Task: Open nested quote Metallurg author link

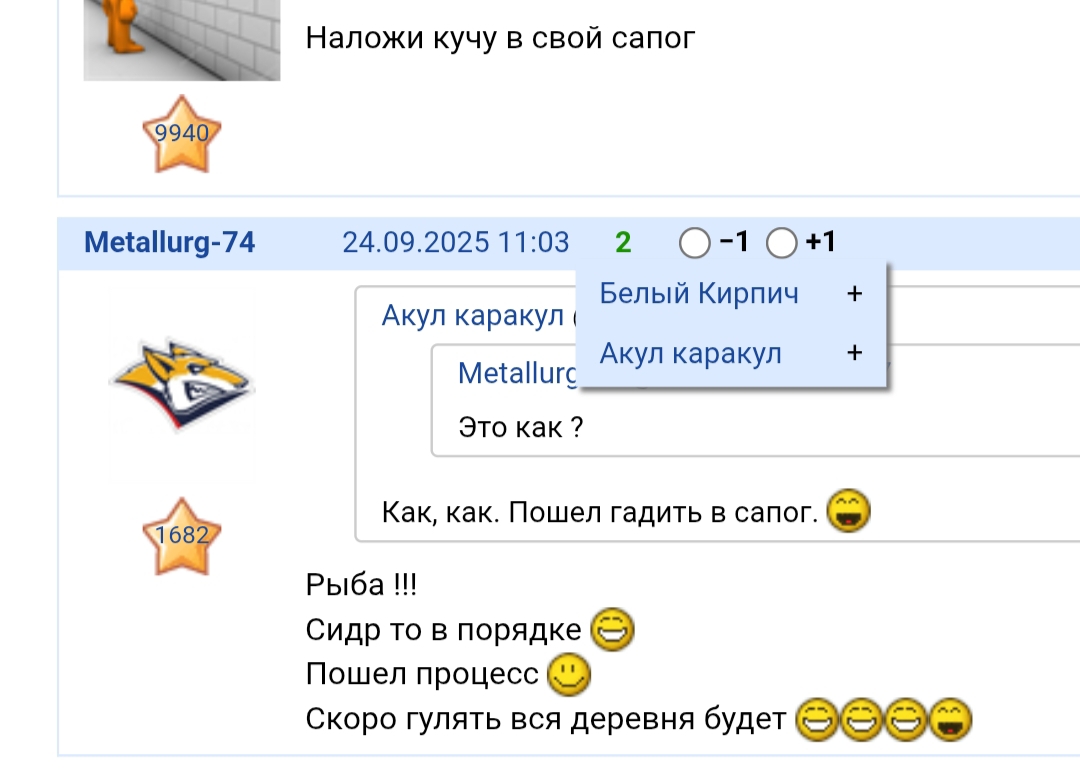Action: [x=518, y=374]
